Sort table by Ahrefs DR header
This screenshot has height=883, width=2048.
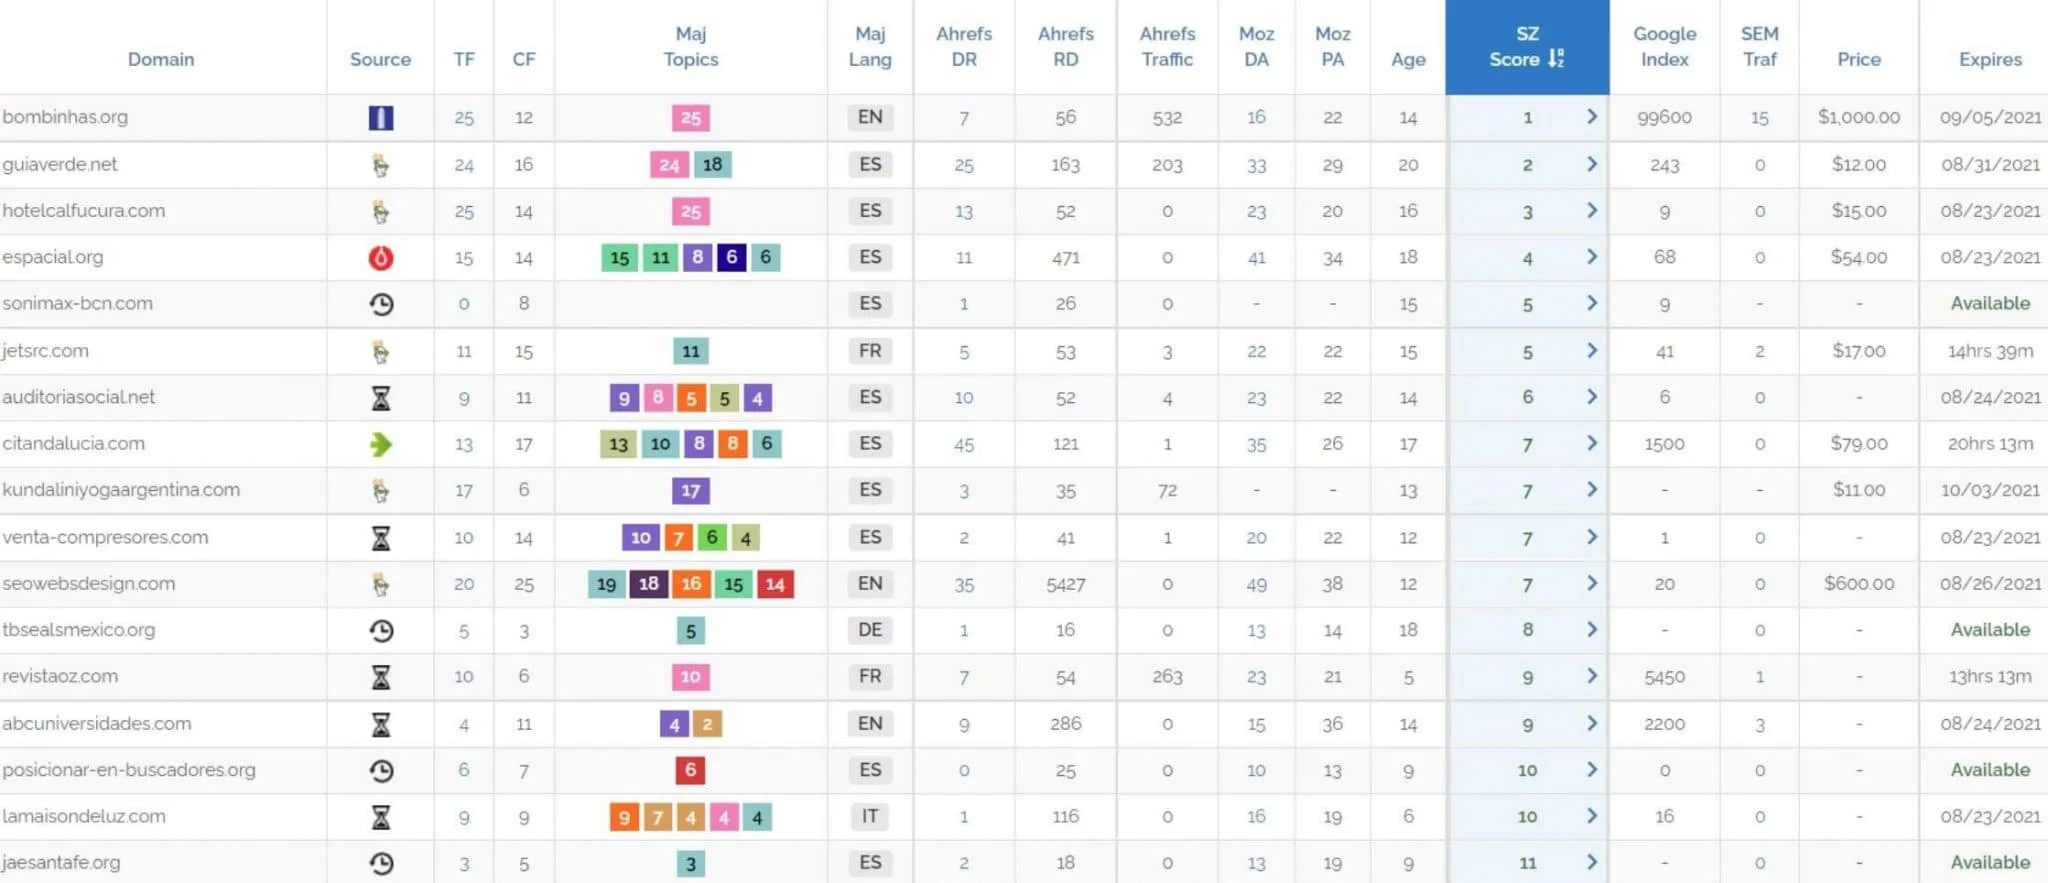pyautogui.click(x=963, y=47)
